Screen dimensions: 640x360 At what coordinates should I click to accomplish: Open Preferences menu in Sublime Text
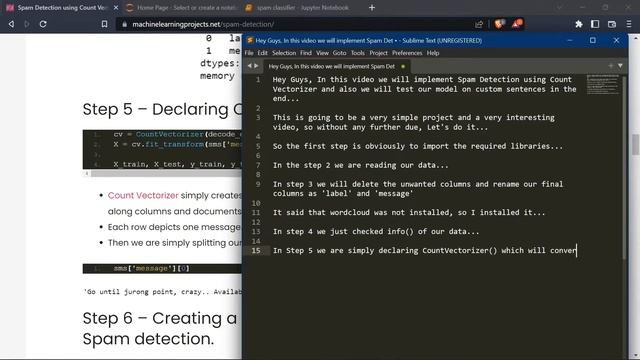tap(407, 53)
